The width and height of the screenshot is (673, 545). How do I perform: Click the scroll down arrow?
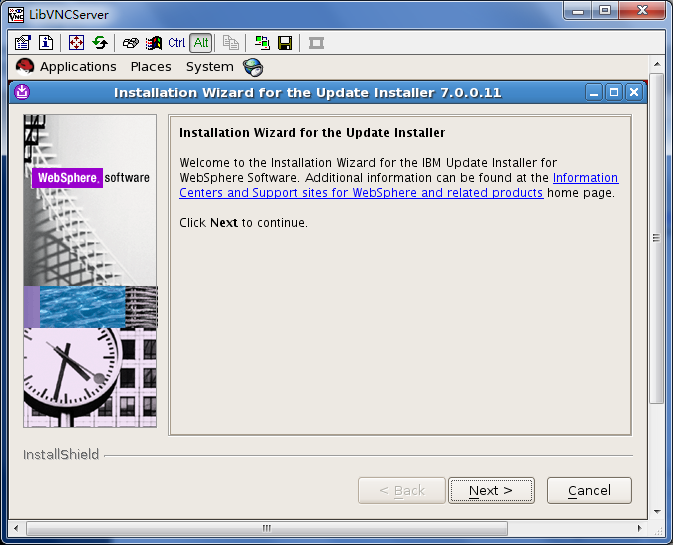pyautogui.click(x=657, y=512)
